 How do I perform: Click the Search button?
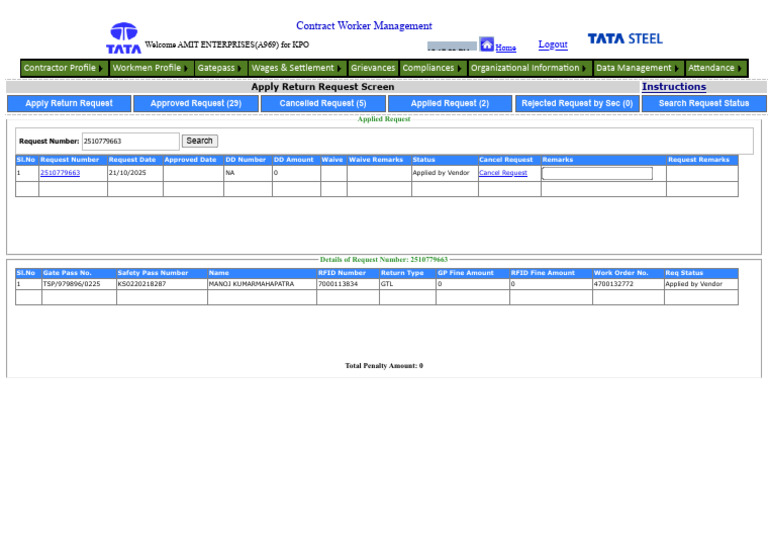tap(200, 141)
